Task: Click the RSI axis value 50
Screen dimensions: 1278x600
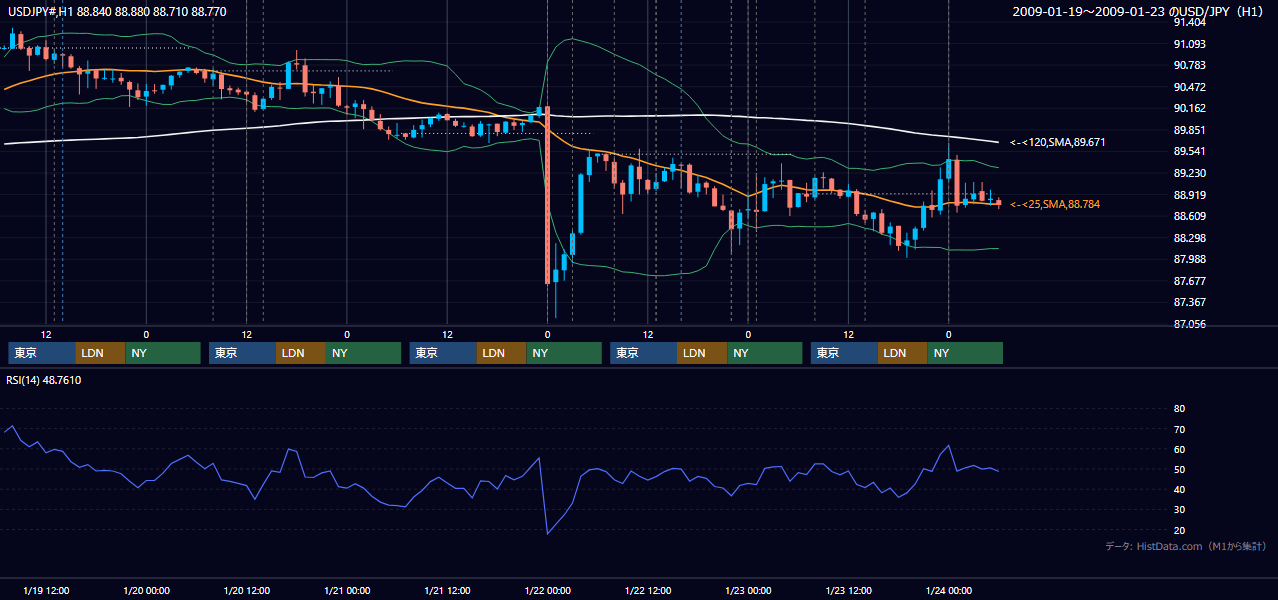Action: point(1179,469)
